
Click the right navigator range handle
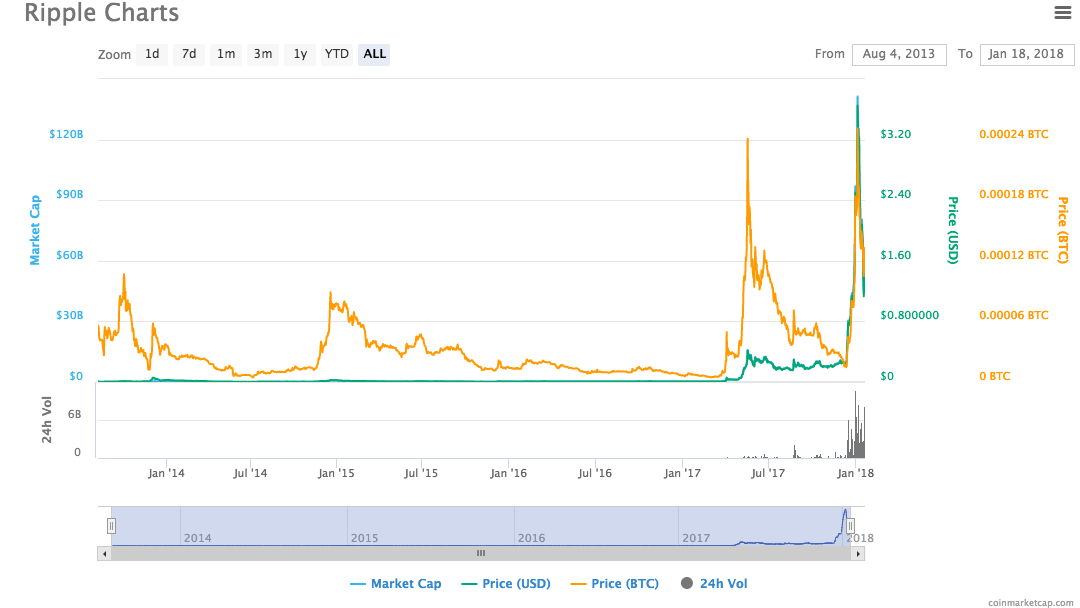point(851,526)
